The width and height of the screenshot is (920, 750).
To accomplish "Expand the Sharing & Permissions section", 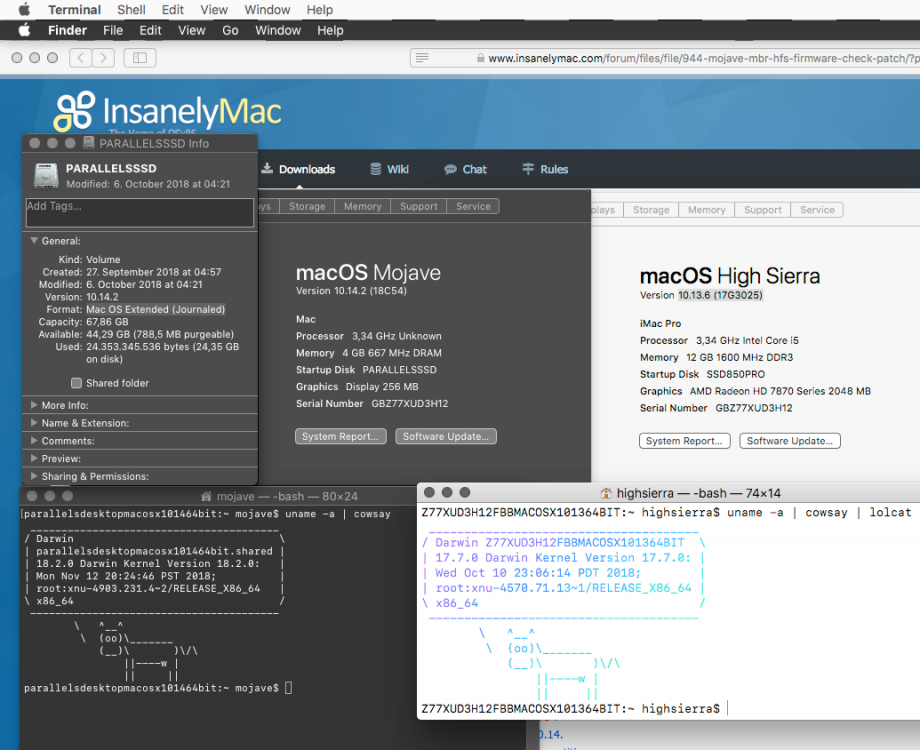I will click(34, 476).
